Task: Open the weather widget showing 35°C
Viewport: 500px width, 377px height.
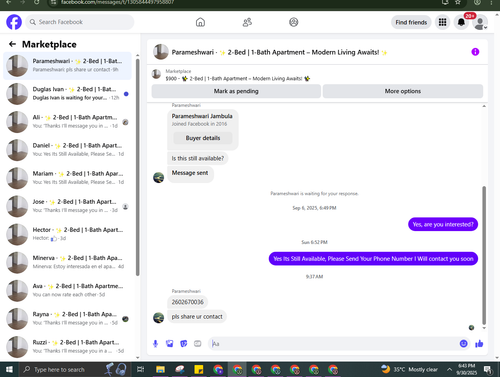Action: pos(409,369)
